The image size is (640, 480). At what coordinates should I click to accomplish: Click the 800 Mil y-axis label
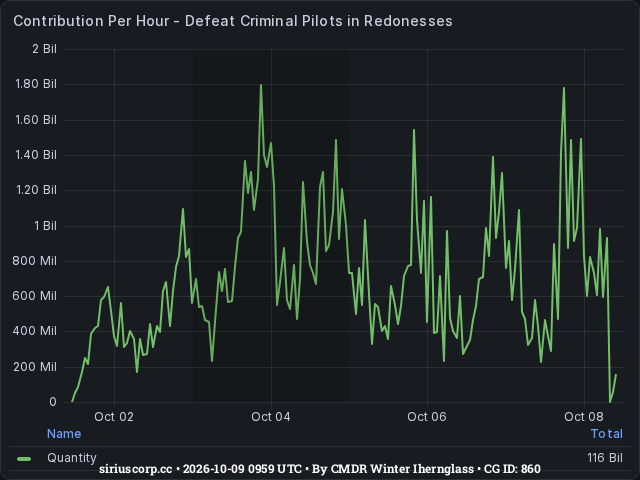(x=35, y=261)
